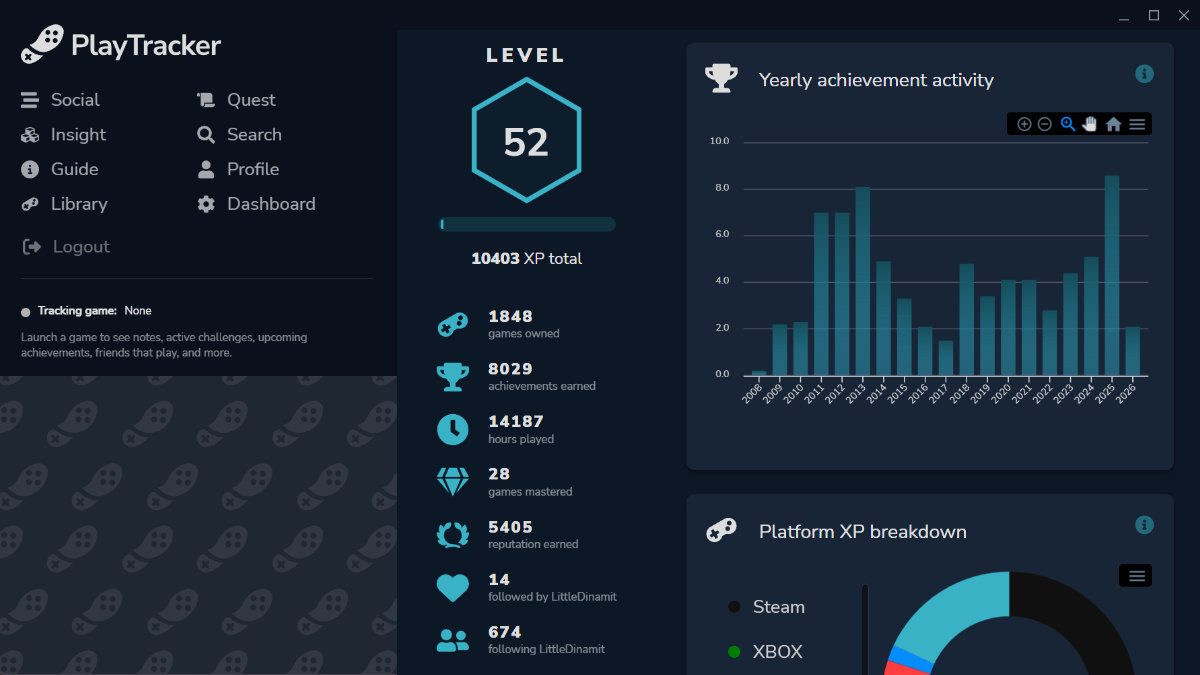This screenshot has height=675, width=1200.
Task: Click the Dashboard gear icon
Action: tap(206, 204)
